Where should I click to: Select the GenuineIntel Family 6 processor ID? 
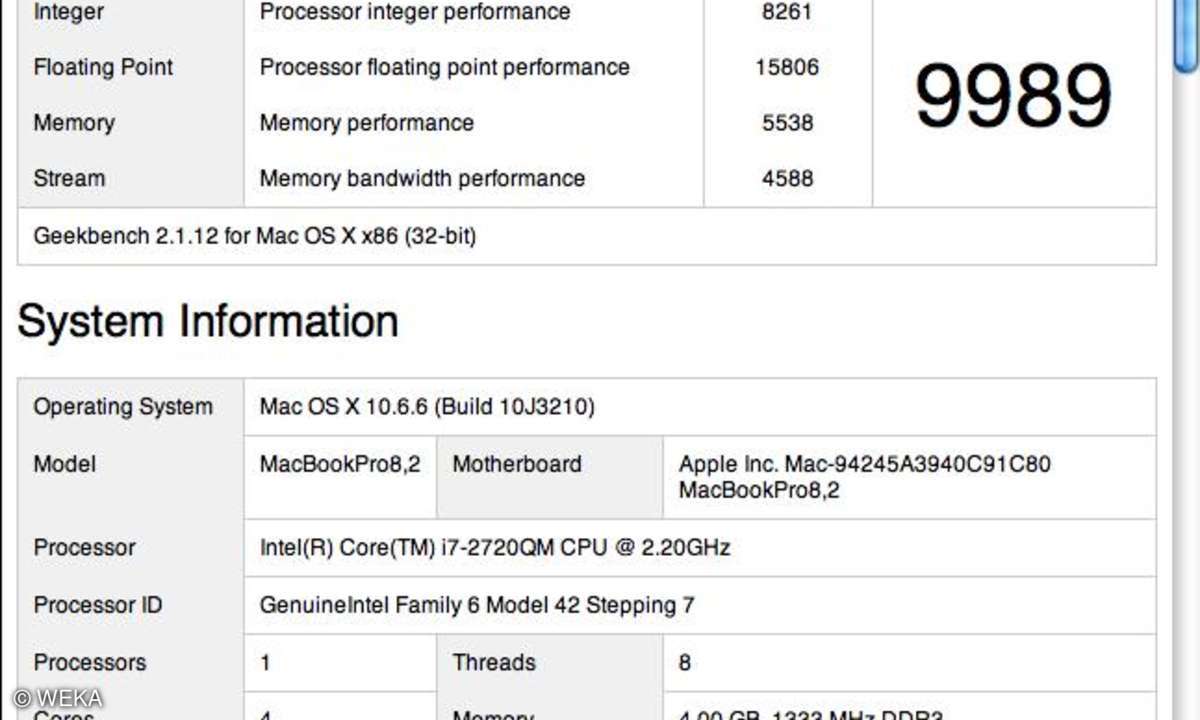[477, 605]
